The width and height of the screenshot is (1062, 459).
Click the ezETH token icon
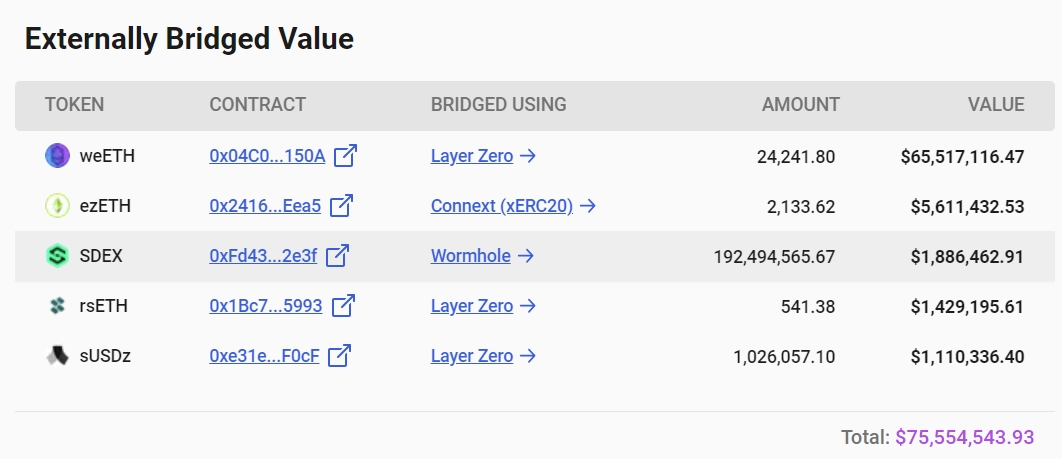(x=57, y=206)
